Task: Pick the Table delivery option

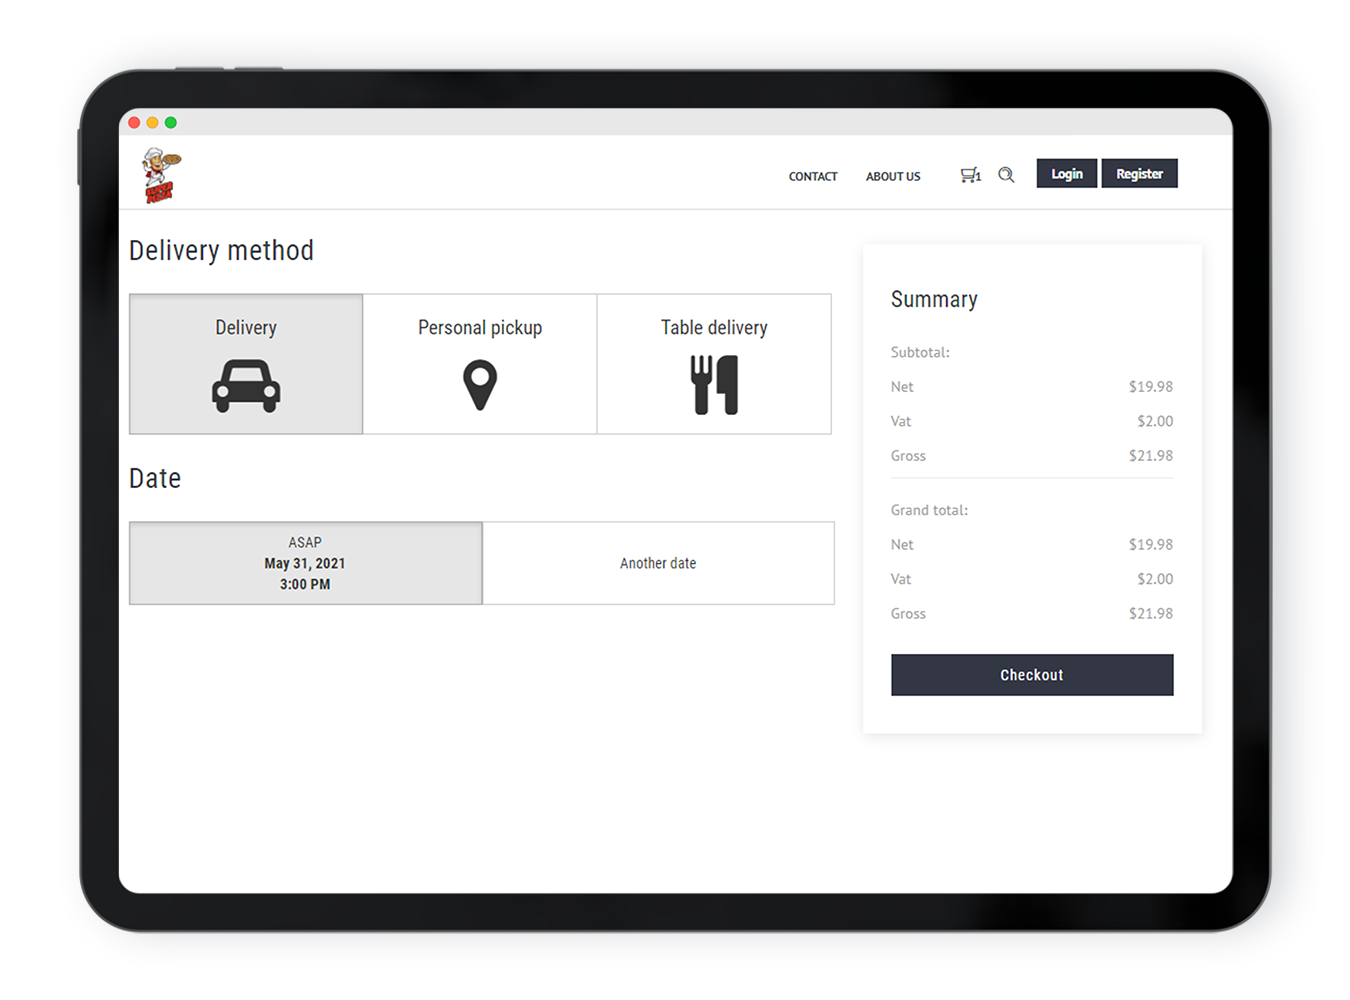Action: coord(714,328)
